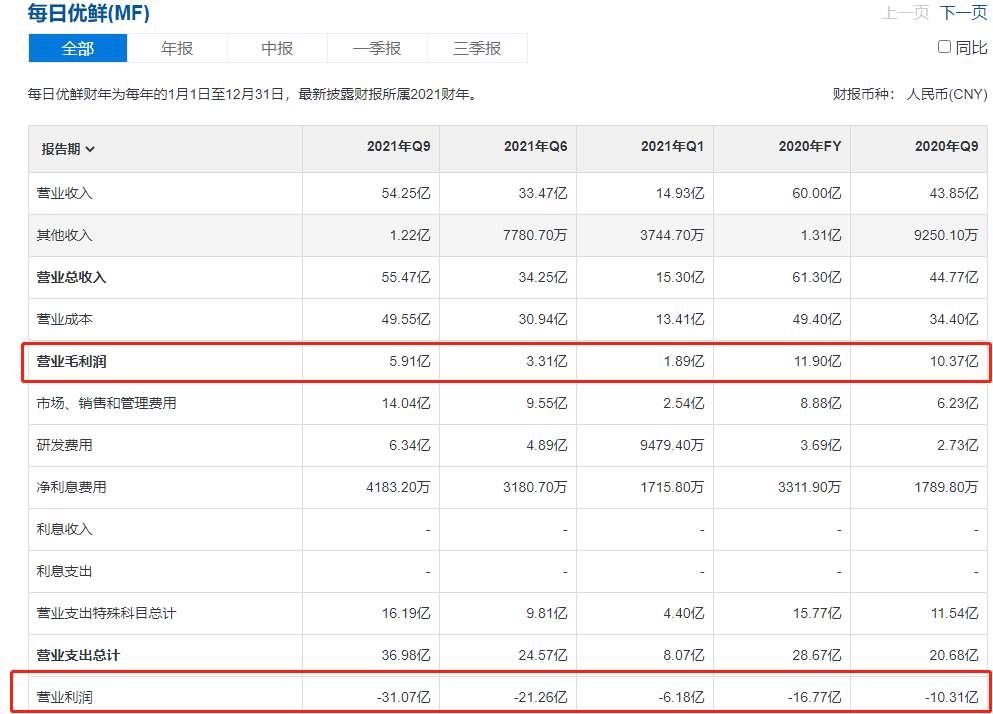Click the 上一页 link
993x714 pixels.
click(x=906, y=13)
